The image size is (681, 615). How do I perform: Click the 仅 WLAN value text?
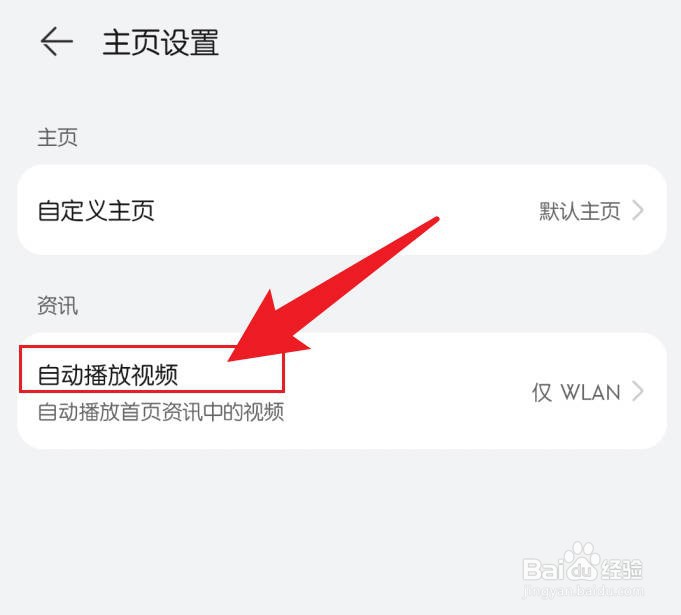click(x=576, y=392)
